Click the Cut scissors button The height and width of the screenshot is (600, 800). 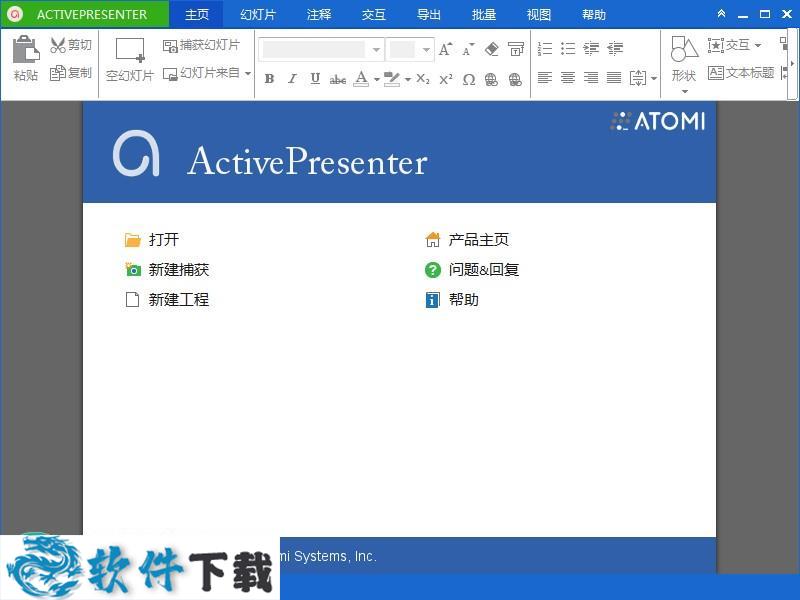pyautogui.click(x=71, y=45)
